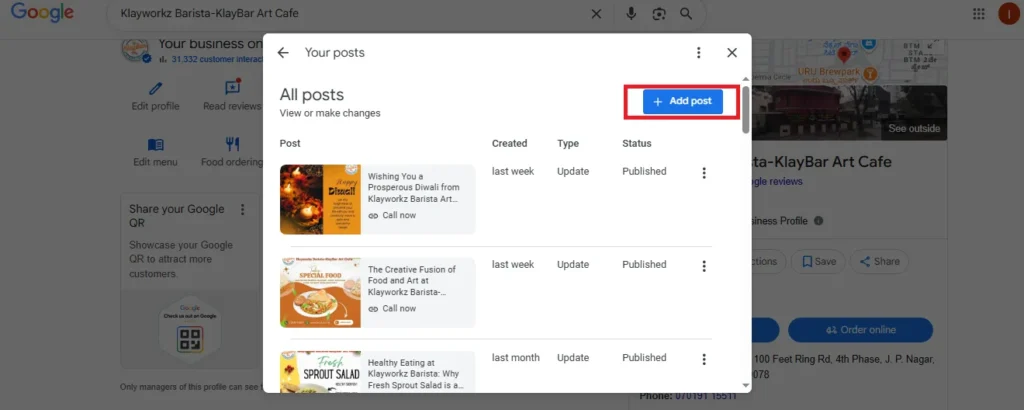Go back with the Your posts arrow
The height and width of the screenshot is (410, 1024).
[x=283, y=53]
